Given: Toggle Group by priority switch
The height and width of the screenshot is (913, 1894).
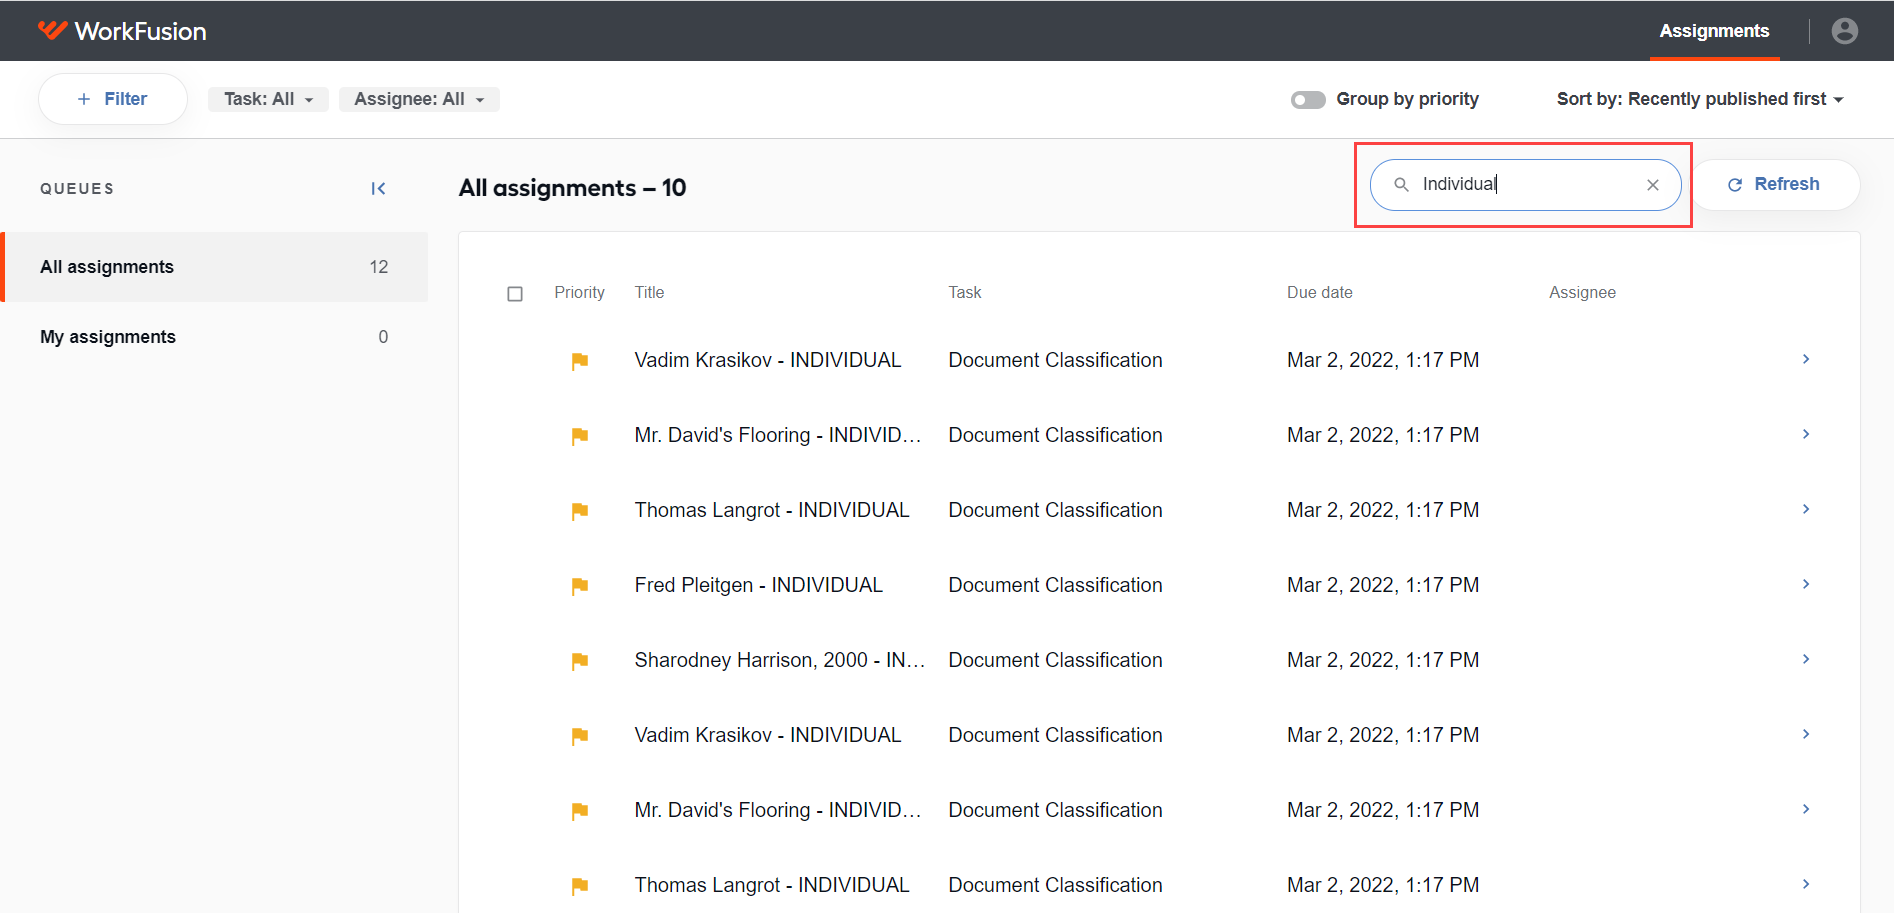Looking at the screenshot, I should click(x=1308, y=99).
